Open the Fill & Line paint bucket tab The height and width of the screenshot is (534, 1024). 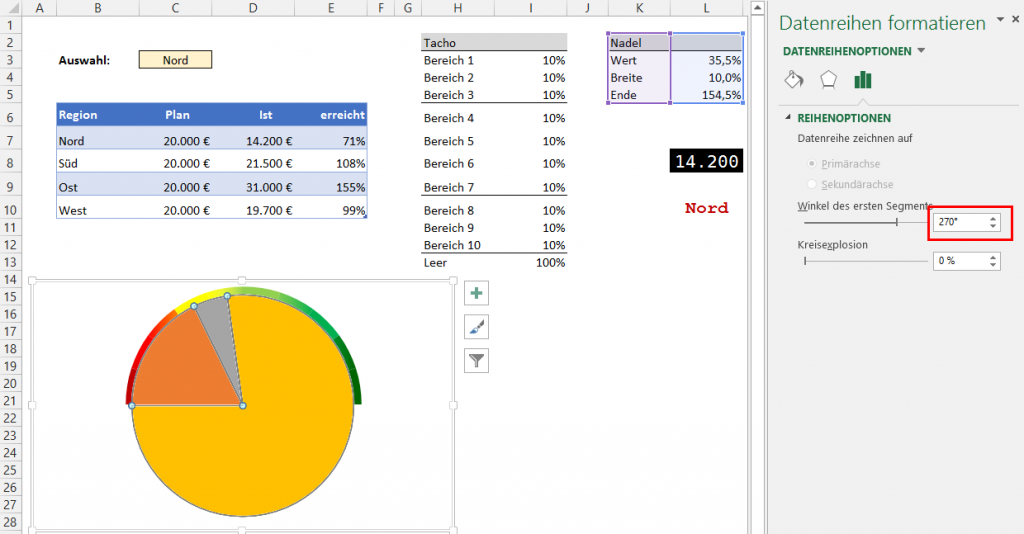click(x=793, y=80)
